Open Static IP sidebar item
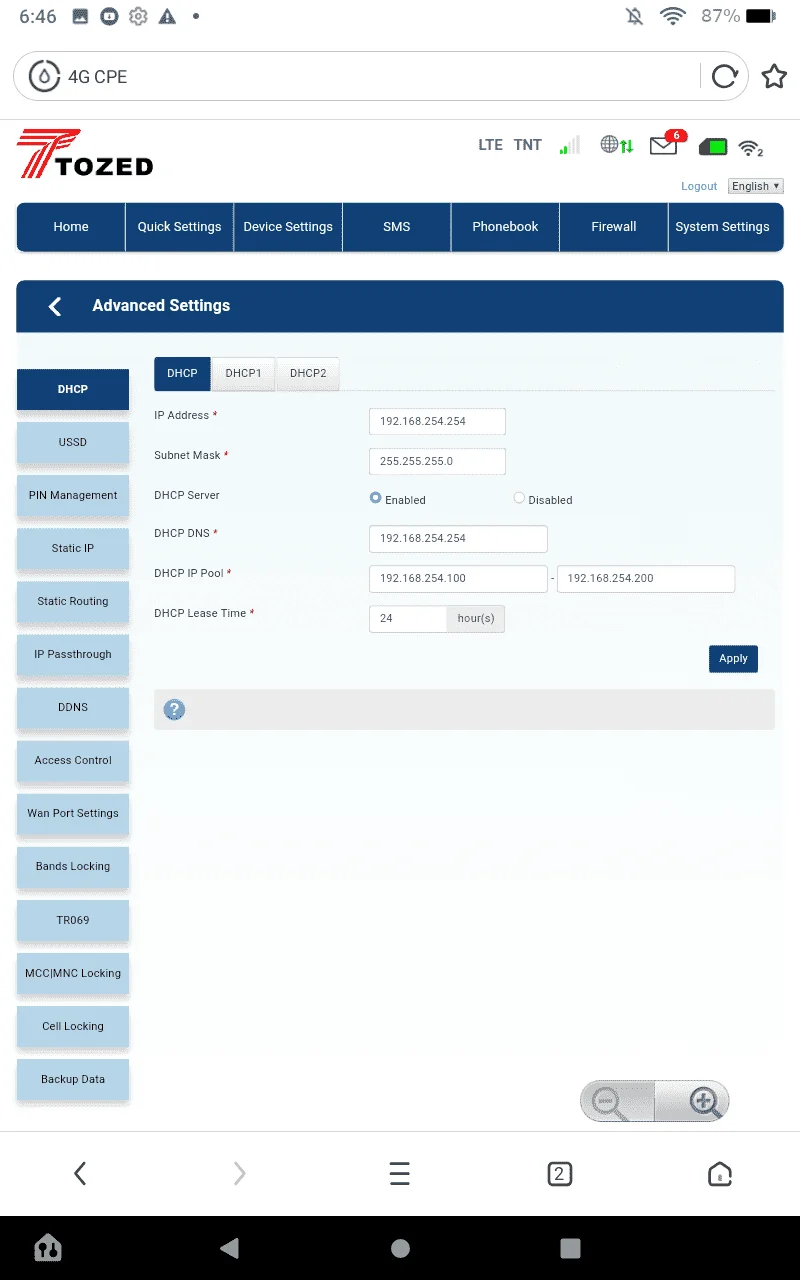 pyautogui.click(x=73, y=548)
